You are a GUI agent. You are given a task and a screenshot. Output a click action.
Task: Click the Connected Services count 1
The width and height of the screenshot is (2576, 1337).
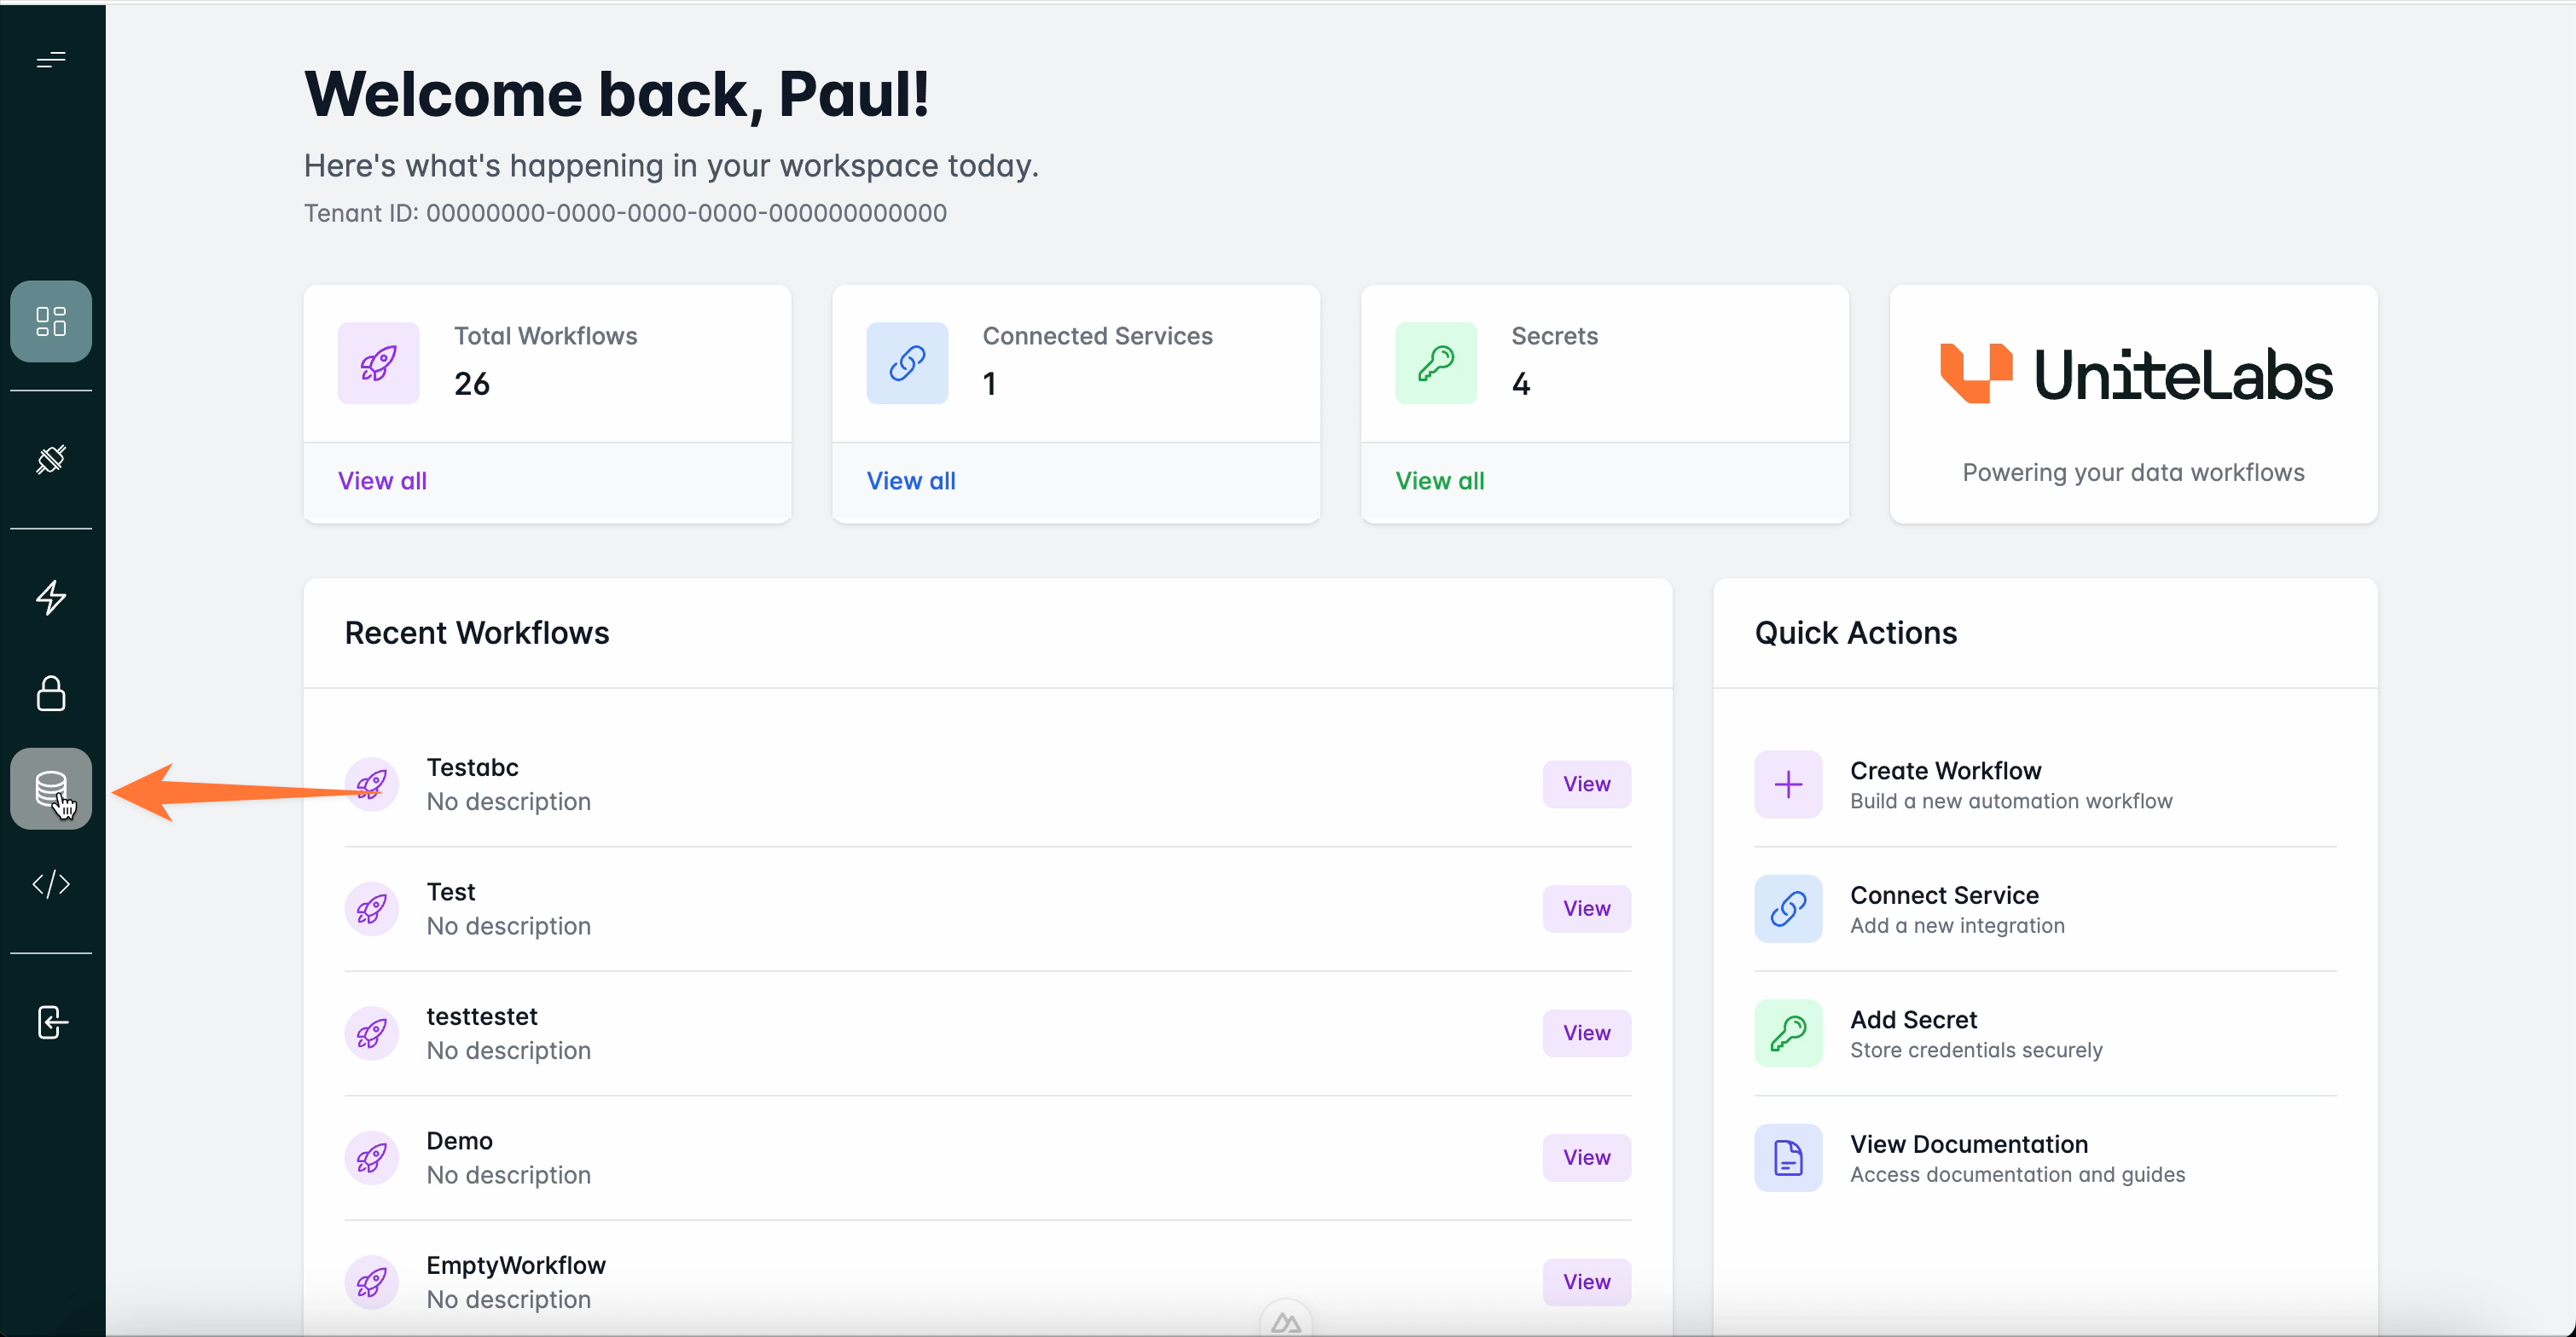coord(989,384)
